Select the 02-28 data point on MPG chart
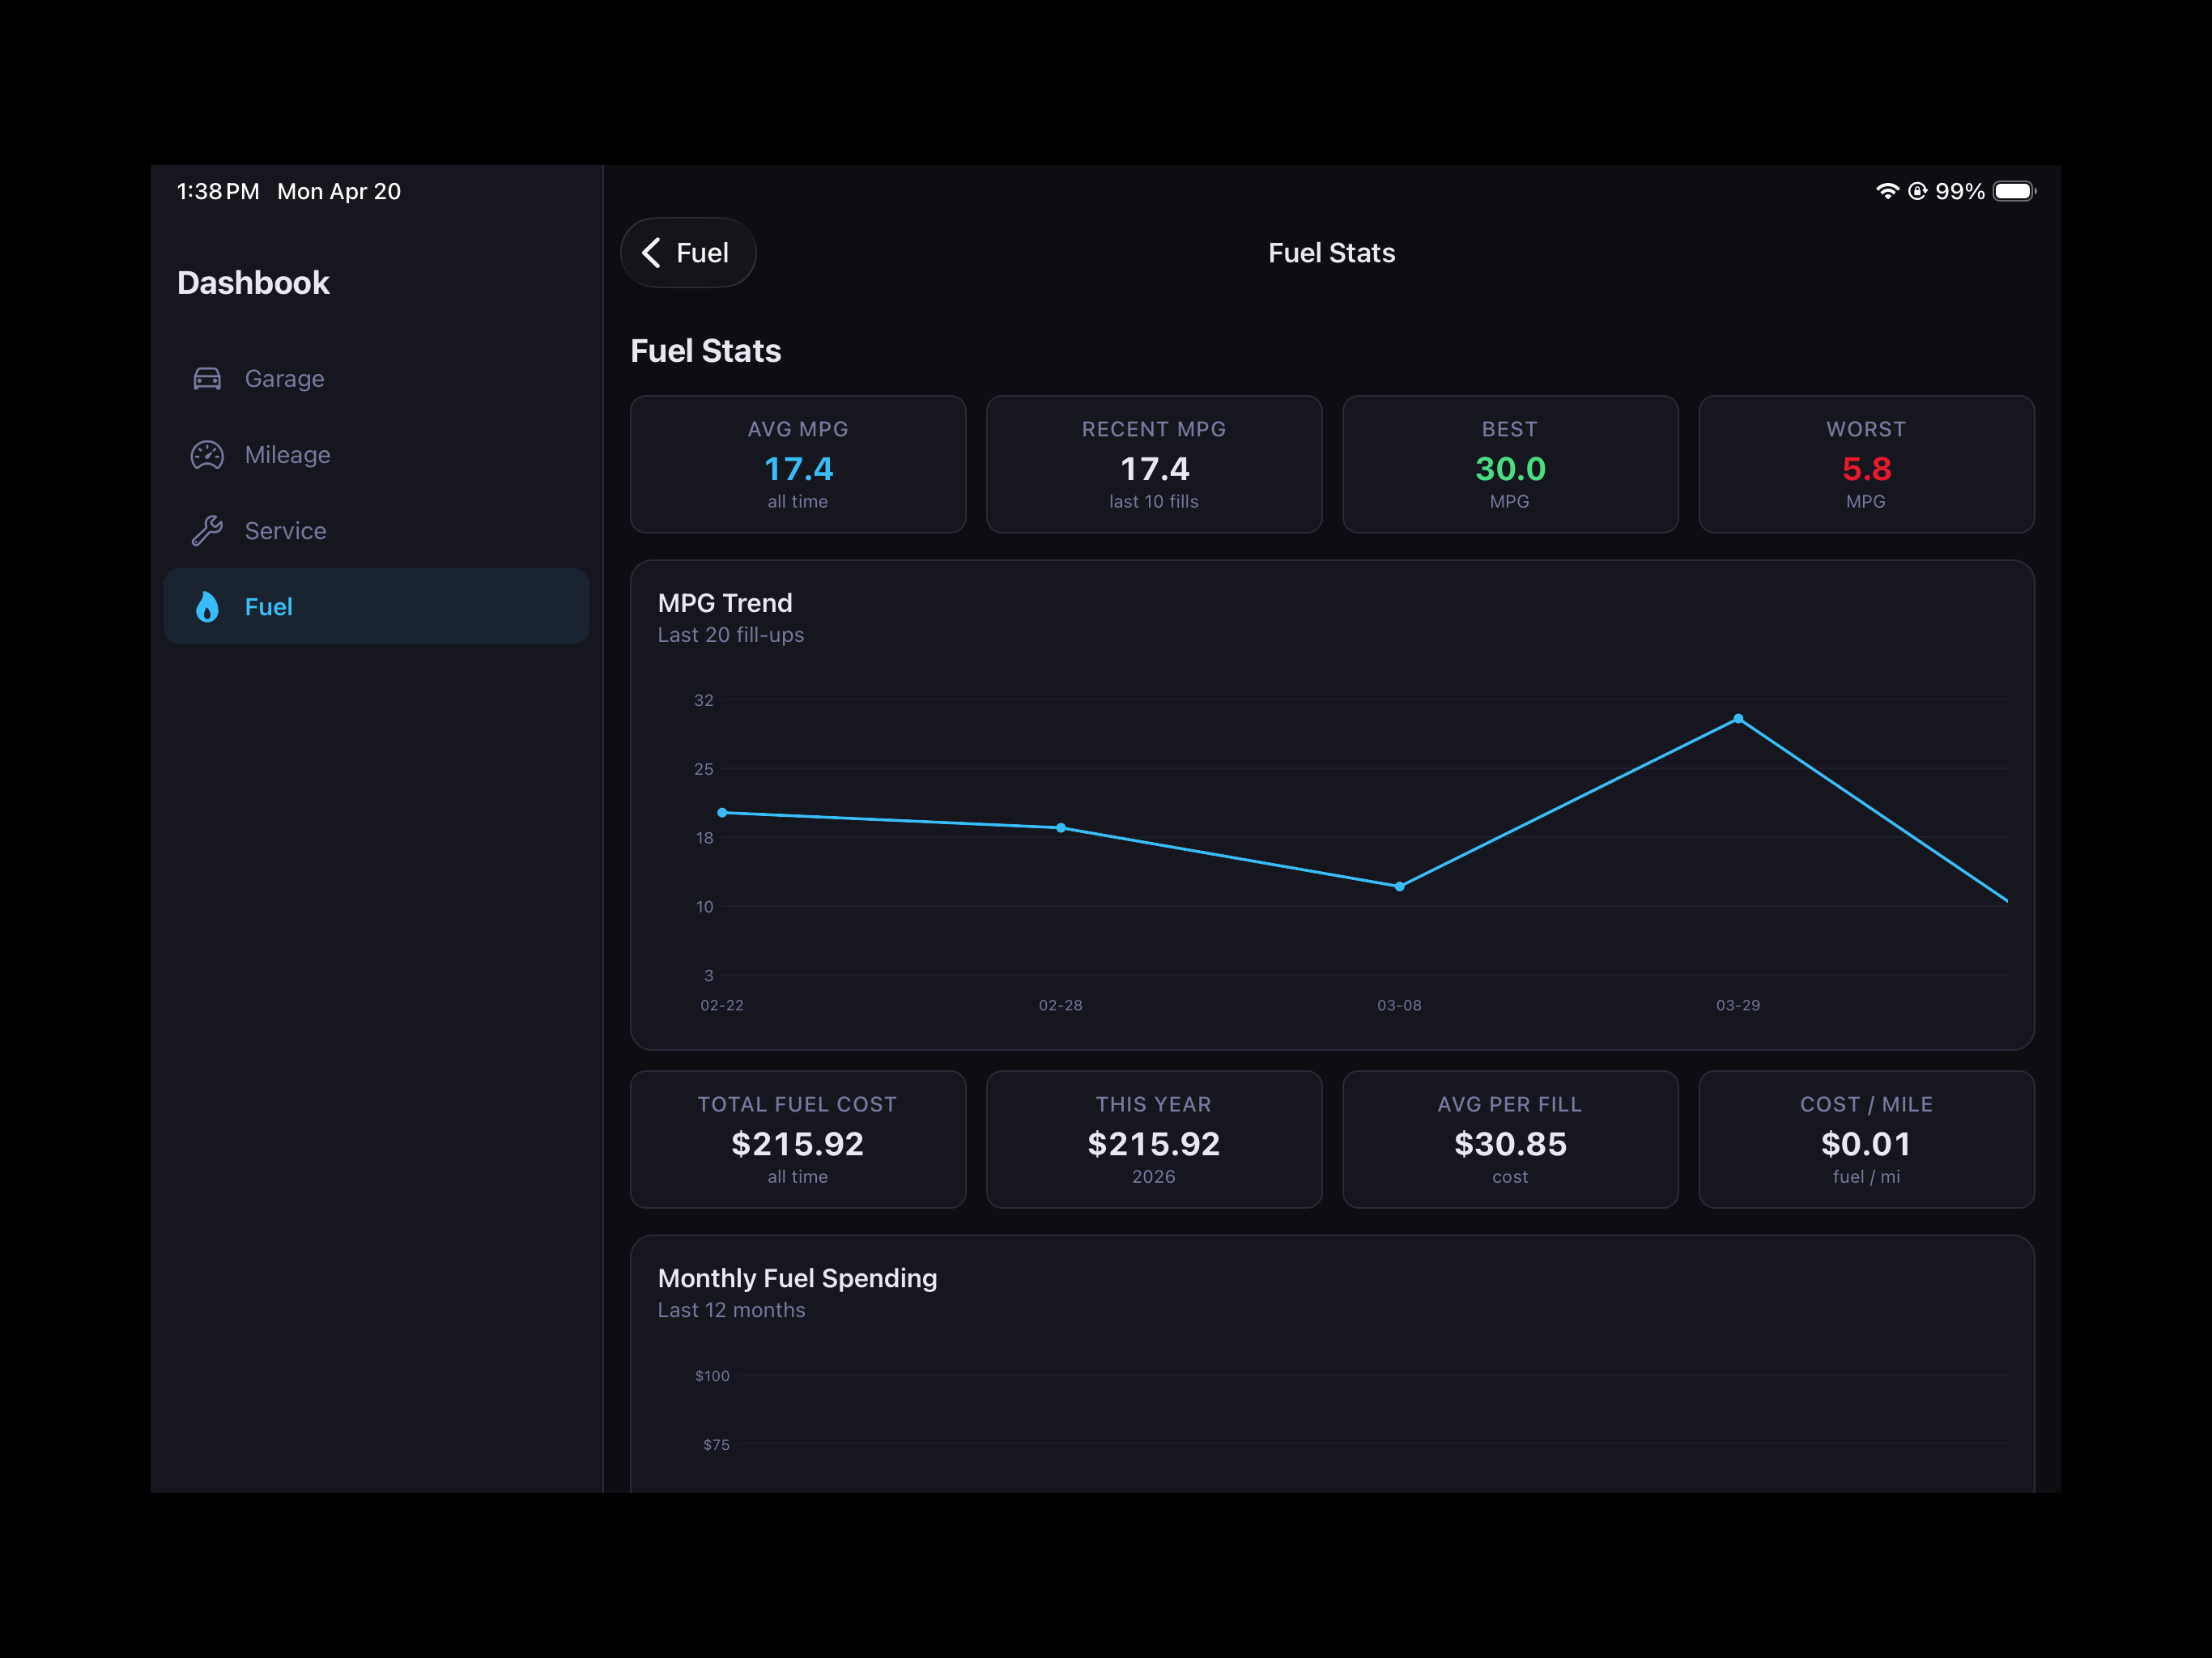The image size is (2212, 1658). pyautogui.click(x=1061, y=828)
